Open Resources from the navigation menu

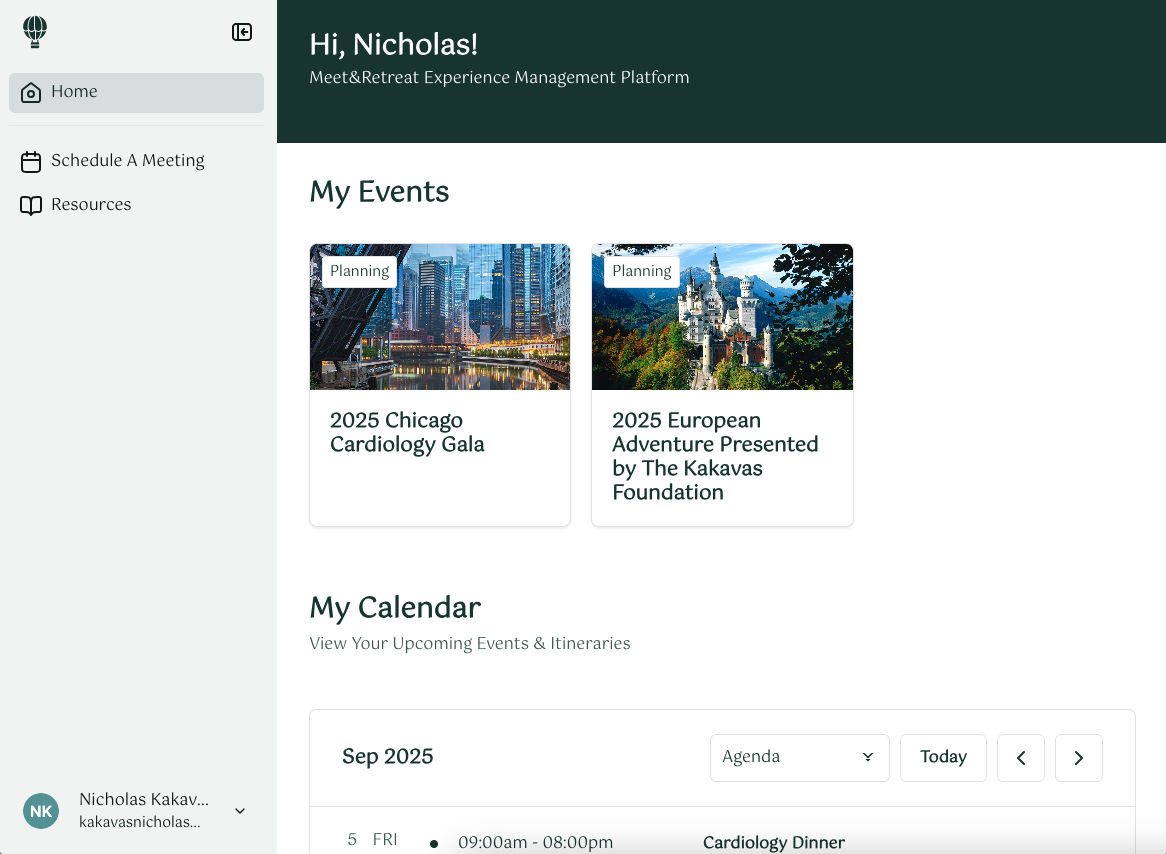click(91, 204)
